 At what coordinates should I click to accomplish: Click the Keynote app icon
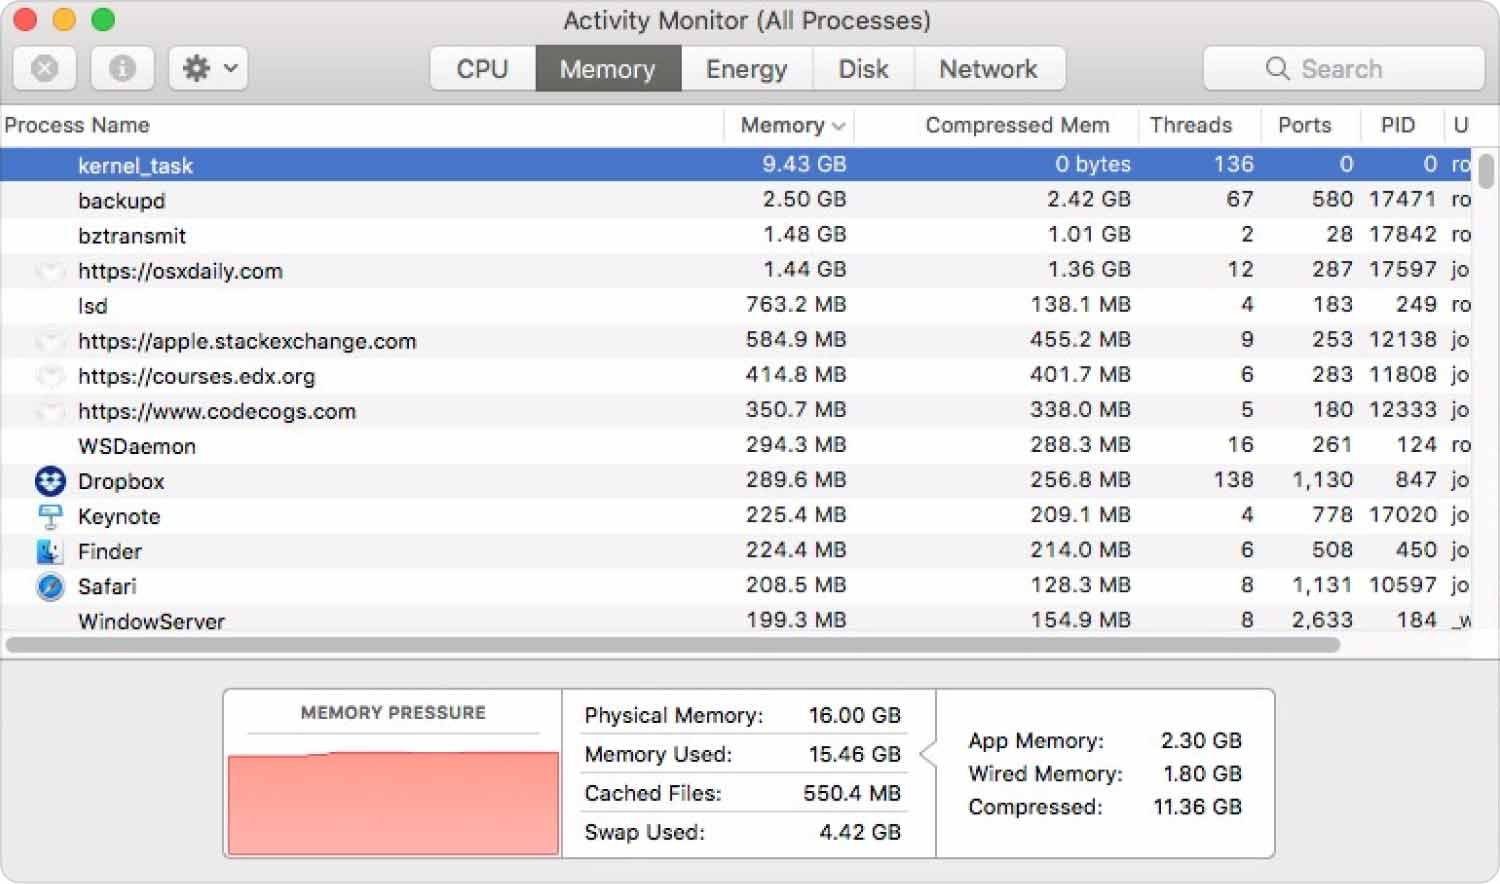click(50, 516)
